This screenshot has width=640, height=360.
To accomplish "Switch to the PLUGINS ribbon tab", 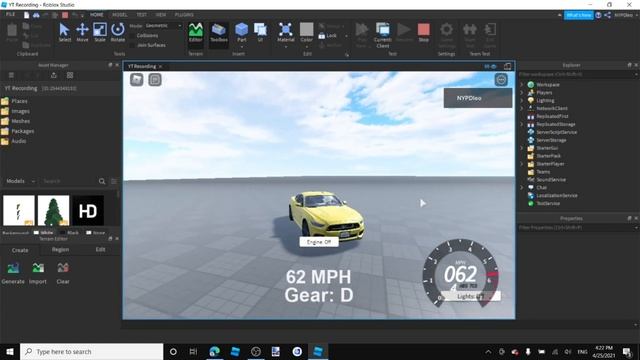I will pyautogui.click(x=184, y=15).
